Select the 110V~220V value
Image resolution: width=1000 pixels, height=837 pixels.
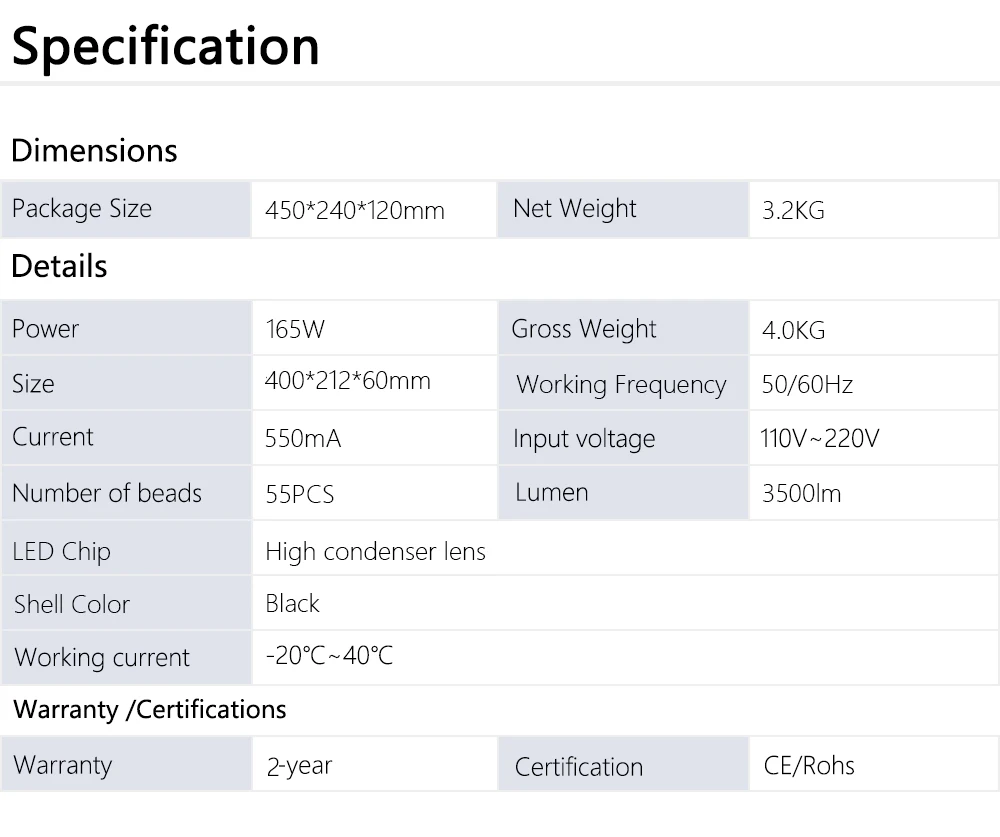pos(820,438)
